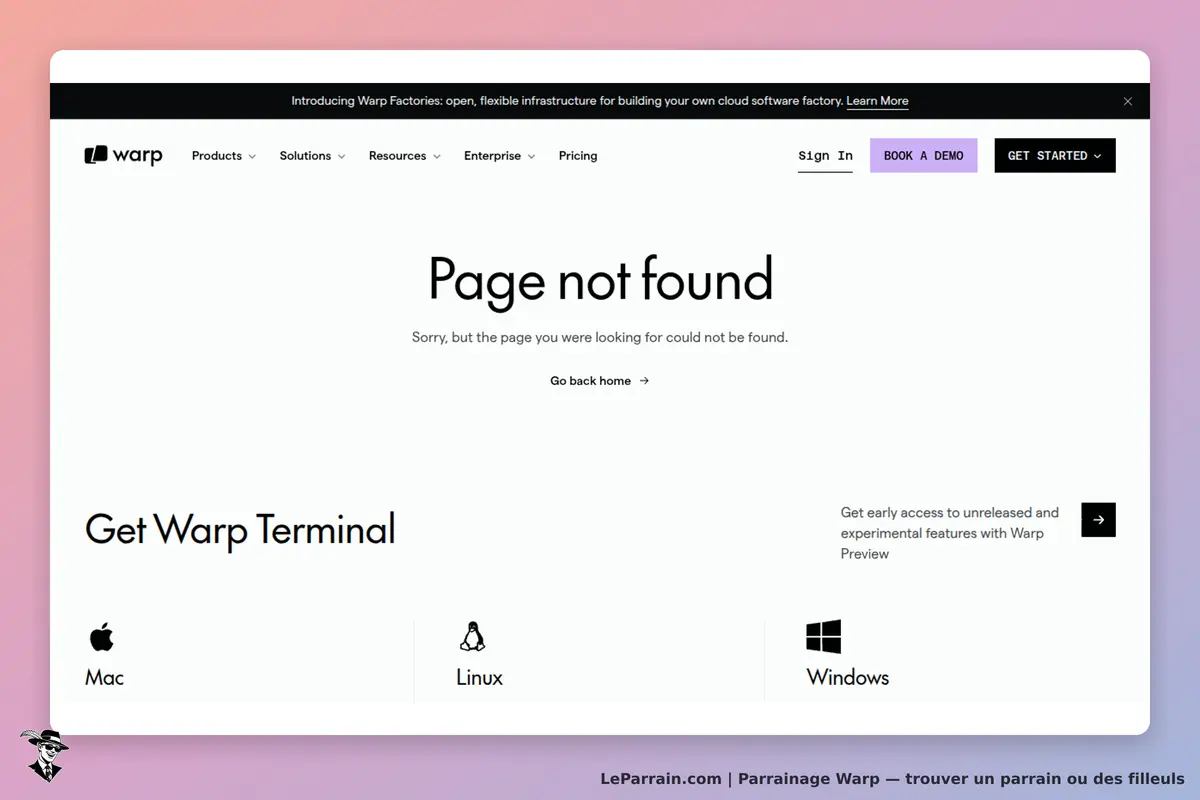Click the Get Warp Terminal heading
Viewport: 1200px width, 800px height.
click(x=240, y=529)
